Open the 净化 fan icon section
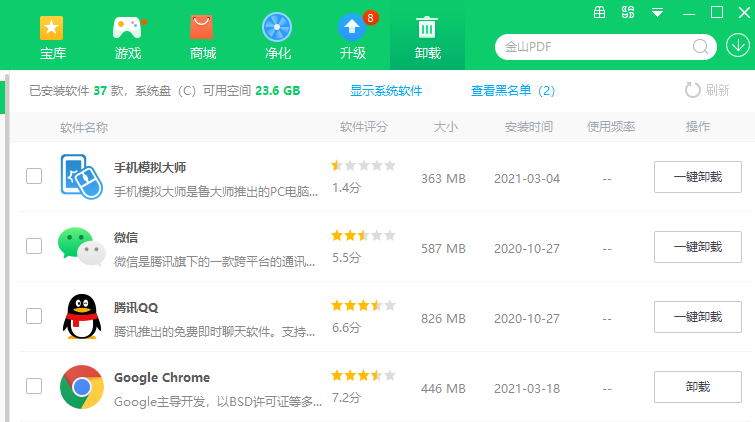Viewport: 755px width, 422px height. (277, 36)
